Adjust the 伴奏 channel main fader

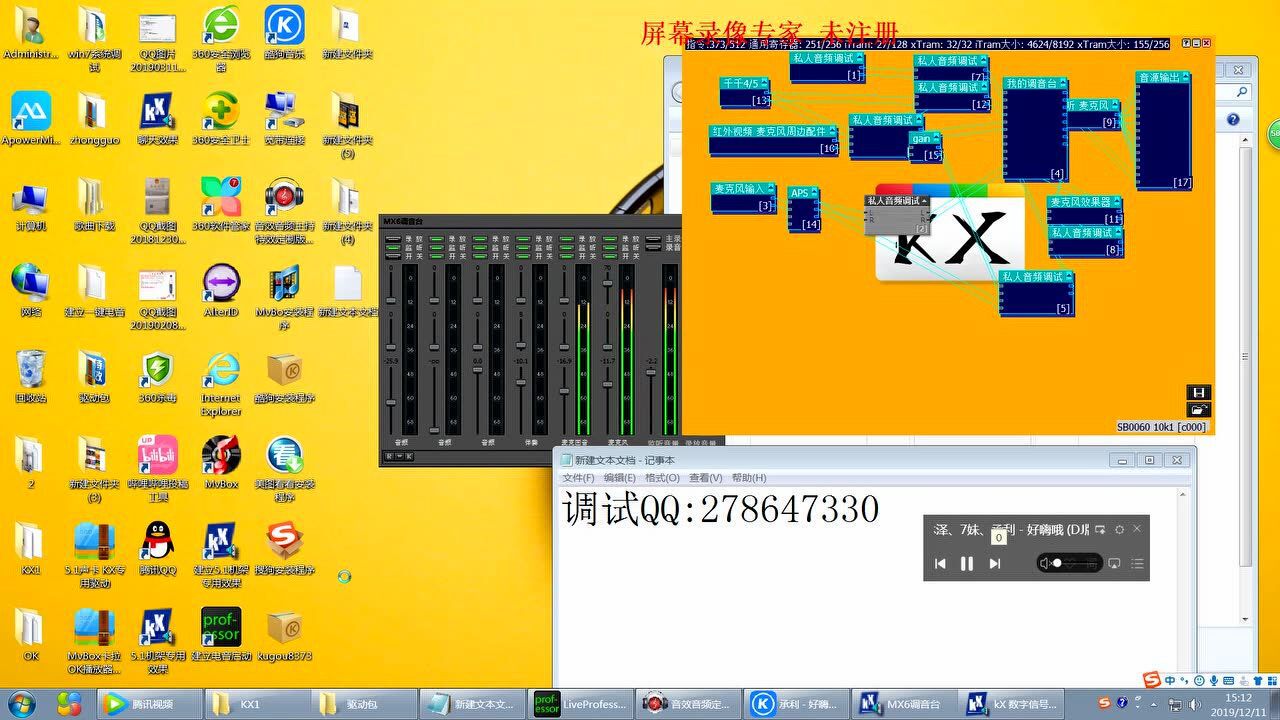point(521,382)
